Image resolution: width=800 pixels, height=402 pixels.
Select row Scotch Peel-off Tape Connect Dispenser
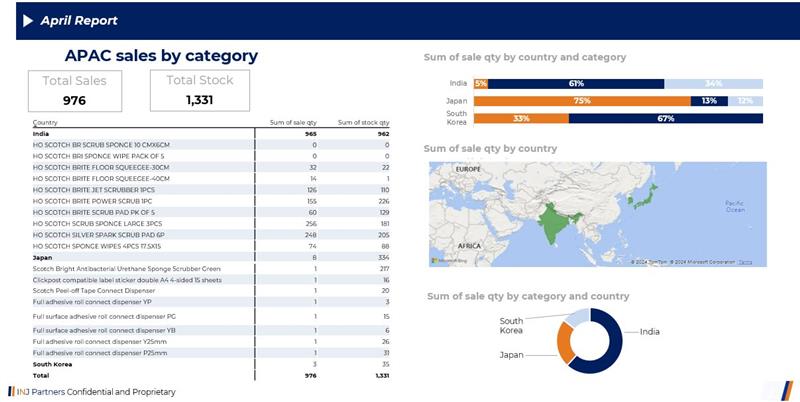pos(211,291)
